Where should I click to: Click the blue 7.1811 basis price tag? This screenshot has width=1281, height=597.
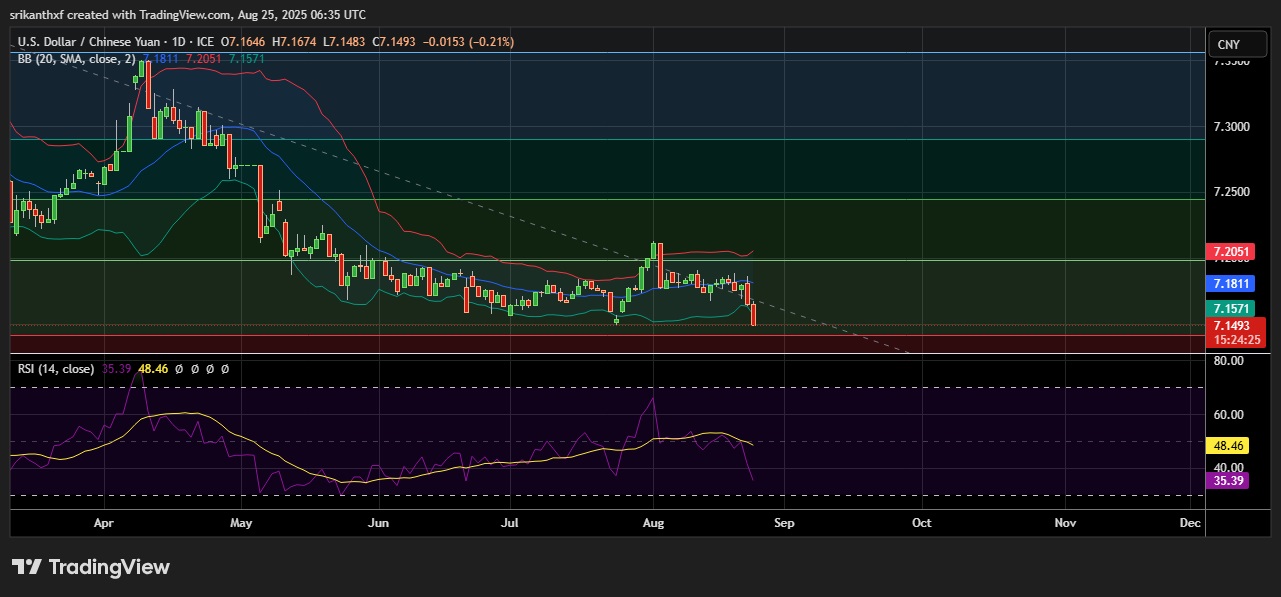click(1237, 284)
